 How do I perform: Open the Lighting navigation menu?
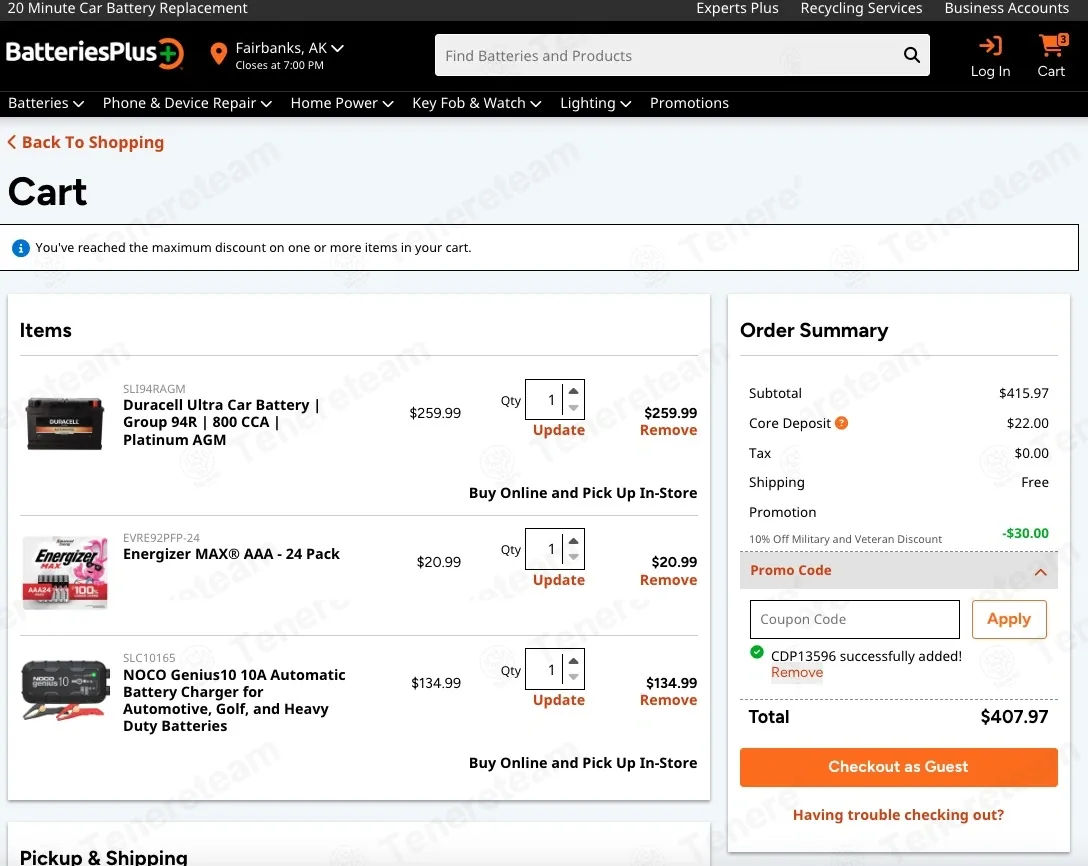coord(595,103)
